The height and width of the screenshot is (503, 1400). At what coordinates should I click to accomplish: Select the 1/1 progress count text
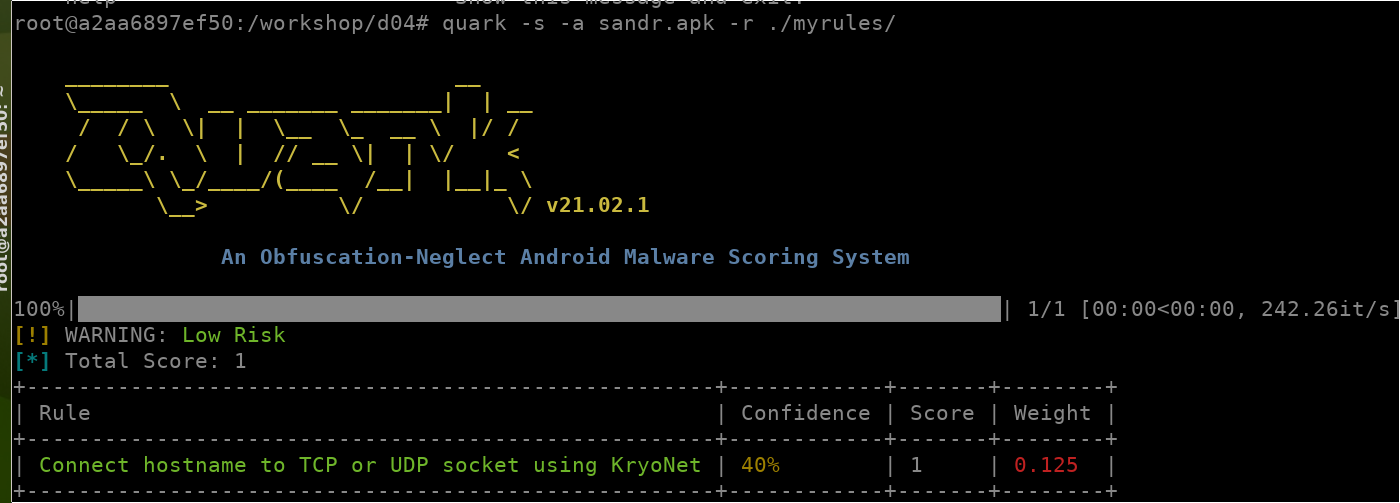1048,309
